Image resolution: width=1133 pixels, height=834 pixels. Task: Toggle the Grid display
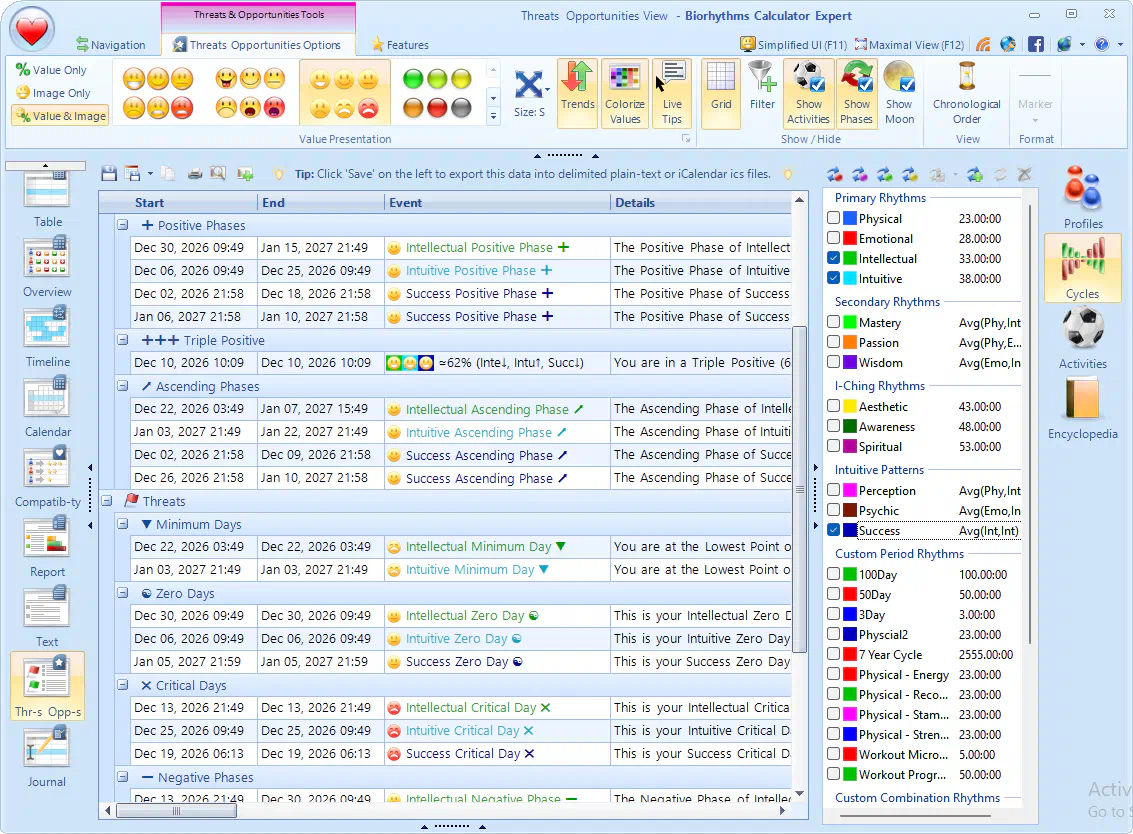tap(720, 94)
